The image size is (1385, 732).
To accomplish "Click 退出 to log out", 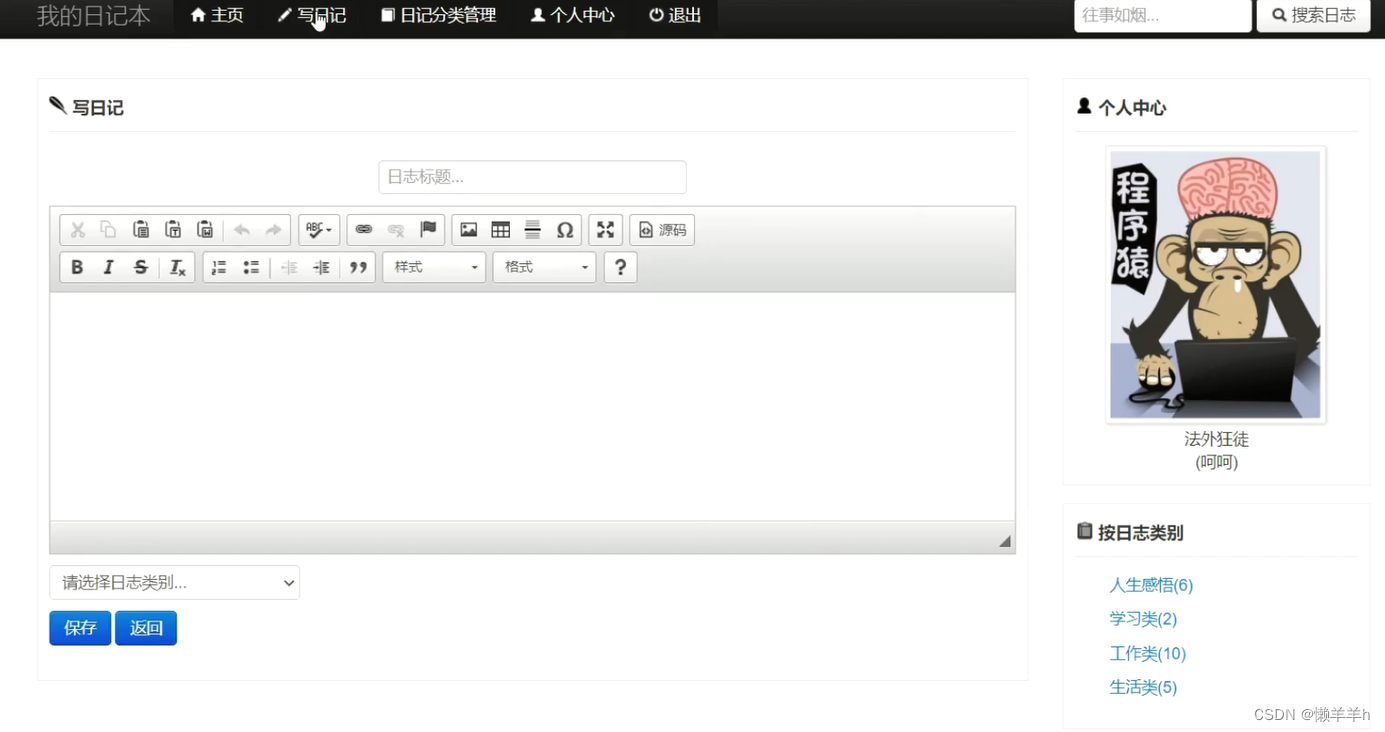I will tap(675, 15).
